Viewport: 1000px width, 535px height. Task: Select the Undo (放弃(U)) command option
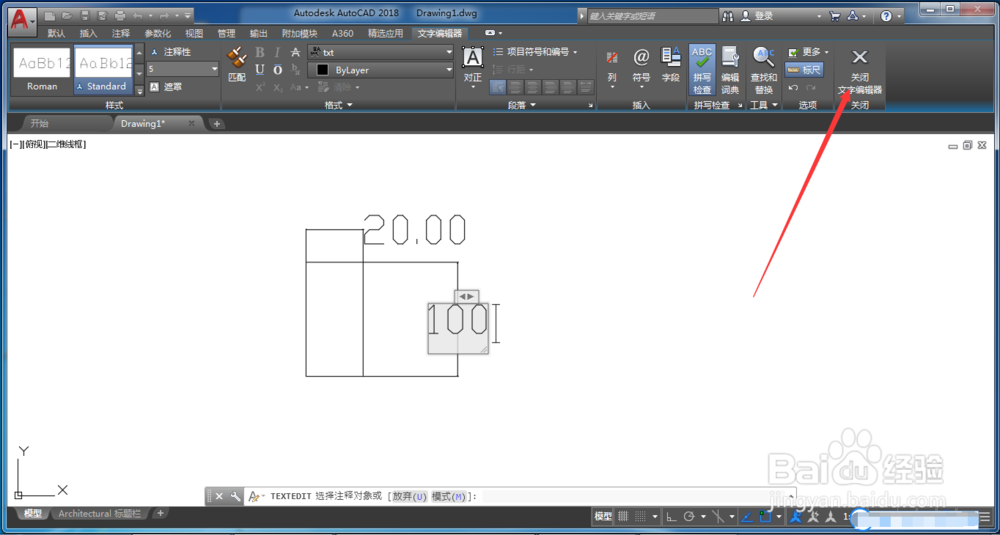click(x=409, y=496)
